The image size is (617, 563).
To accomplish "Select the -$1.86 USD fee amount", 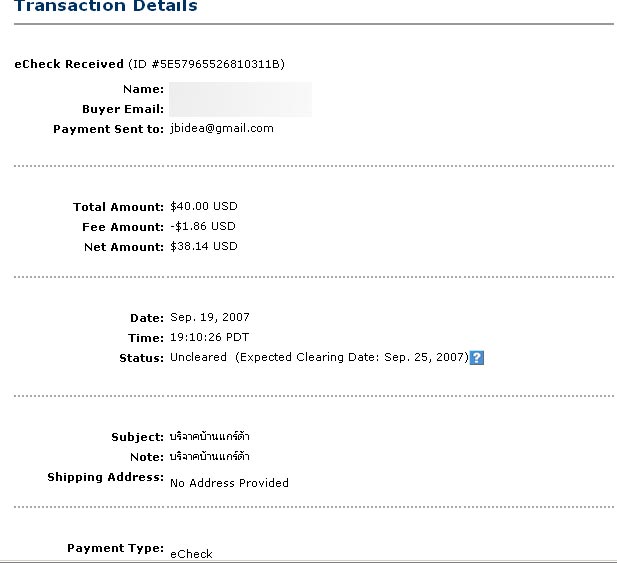I will pyautogui.click(x=203, y=226).
